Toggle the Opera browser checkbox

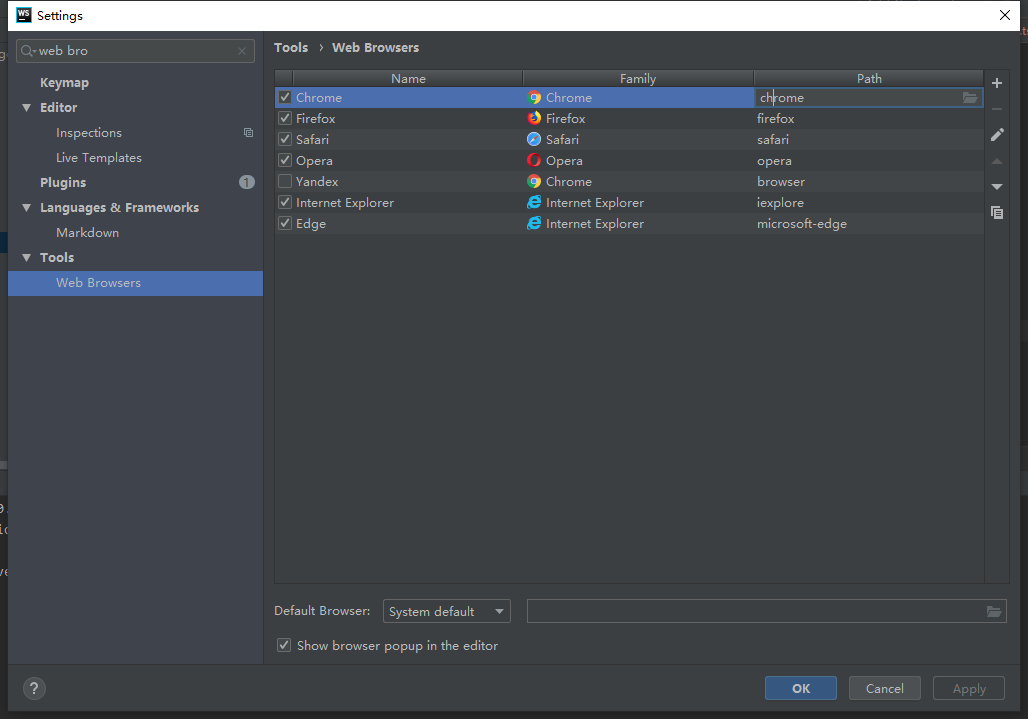(285, 161)
